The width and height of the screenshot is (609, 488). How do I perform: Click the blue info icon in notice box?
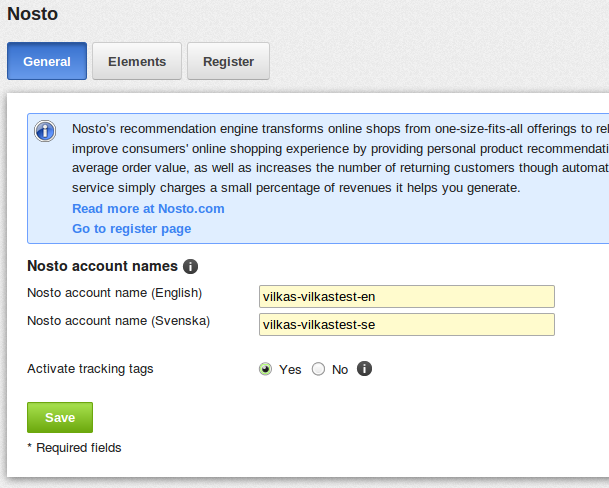pos(45,131)
